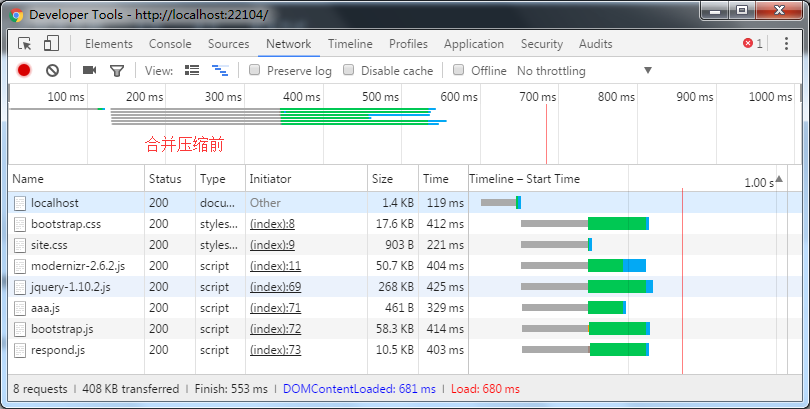Open the DevTools three-dot menu
The image size is (810, 409).
[786, 44]
